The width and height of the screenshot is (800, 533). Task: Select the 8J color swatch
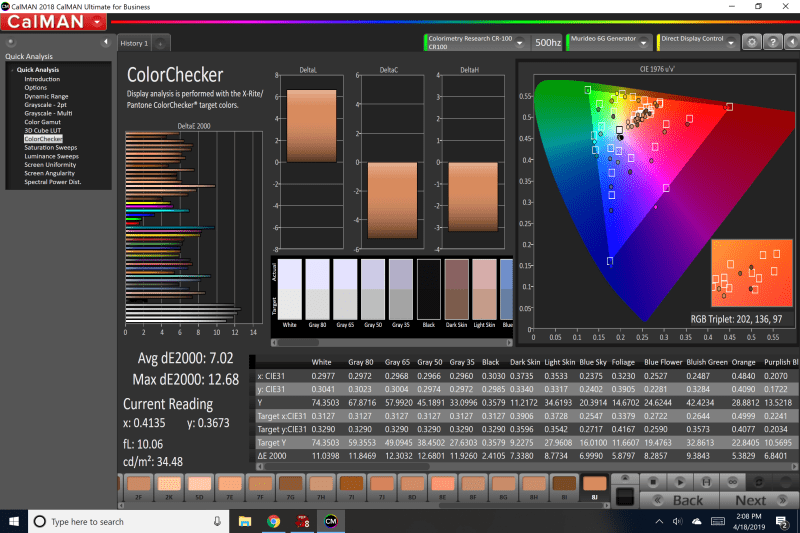594,487
